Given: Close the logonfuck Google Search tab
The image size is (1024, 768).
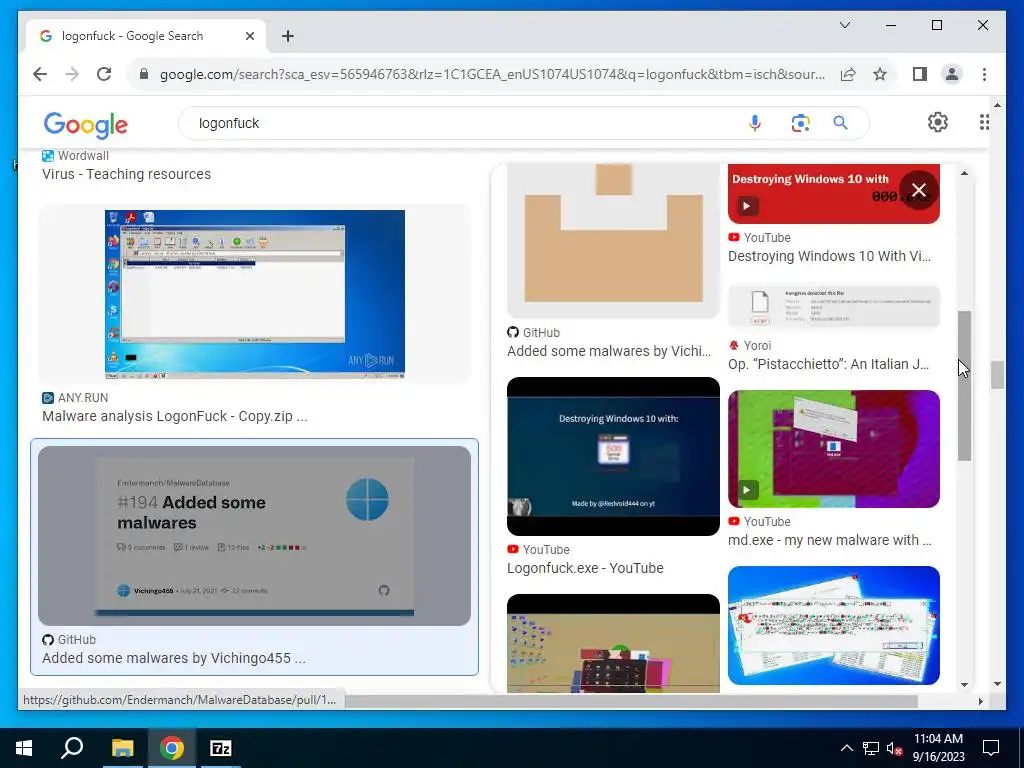Looking at the screenshot, I should [x=249, y=36].
